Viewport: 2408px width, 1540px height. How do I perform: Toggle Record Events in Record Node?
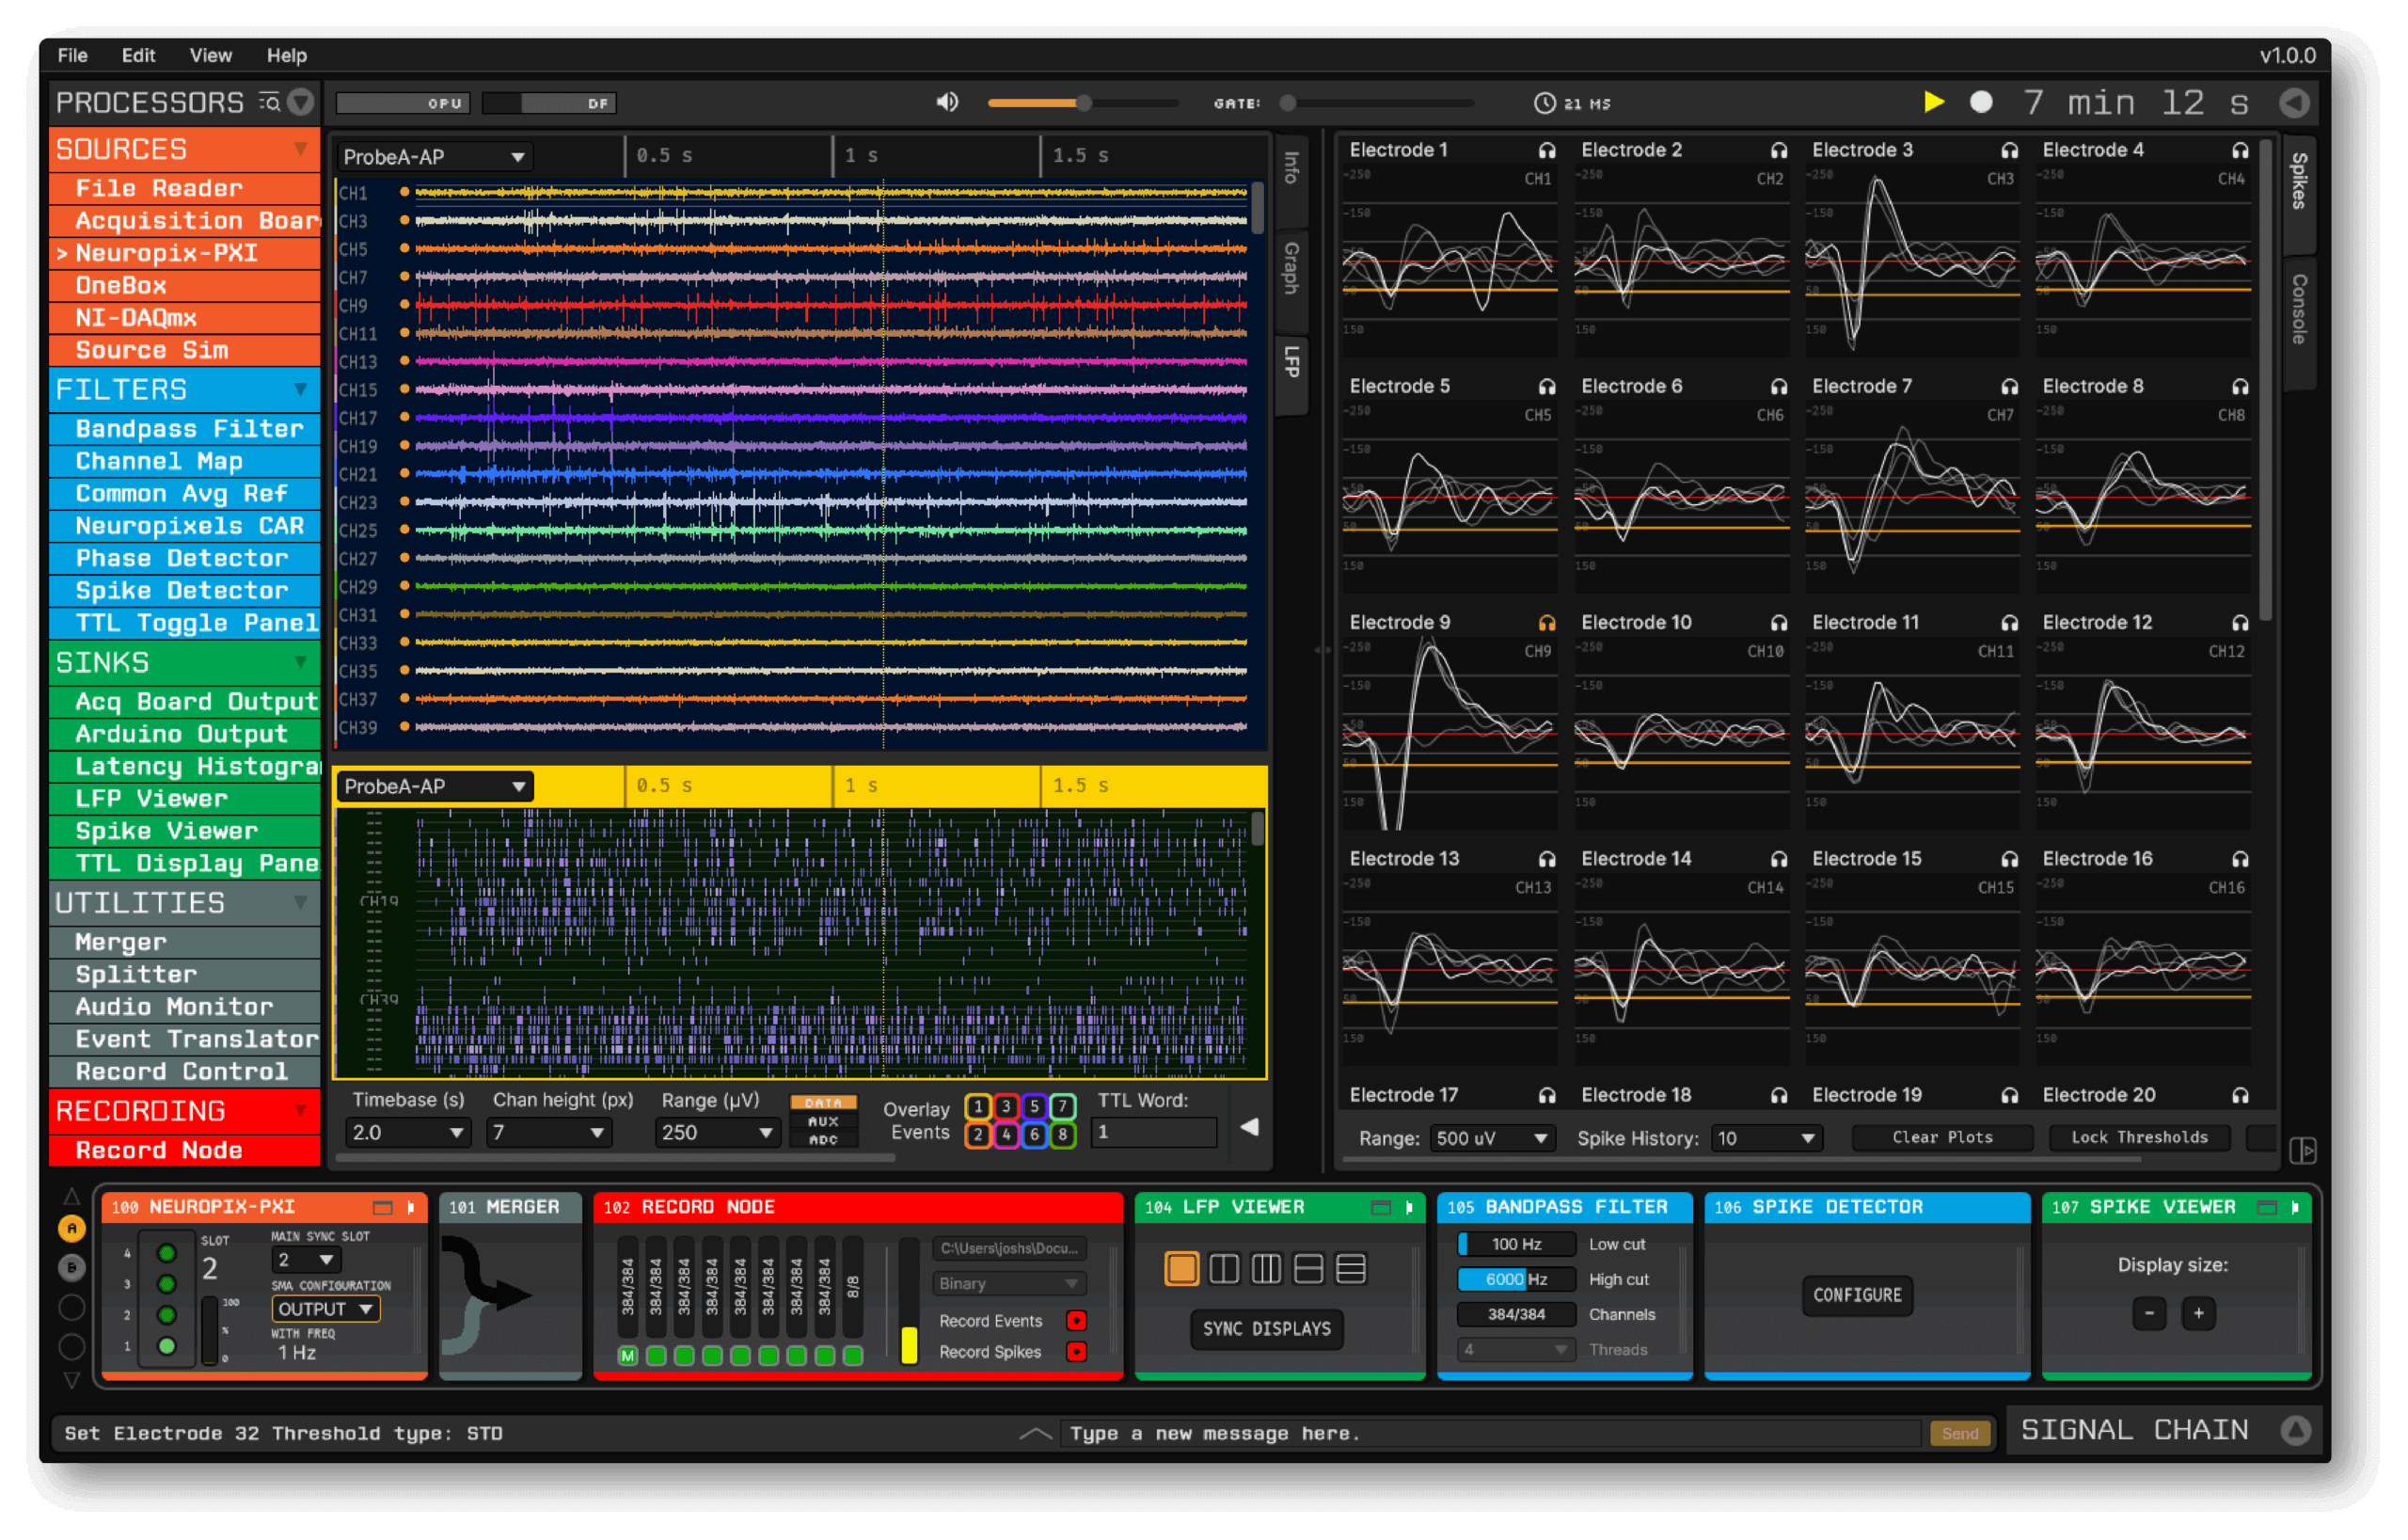1077,1320
